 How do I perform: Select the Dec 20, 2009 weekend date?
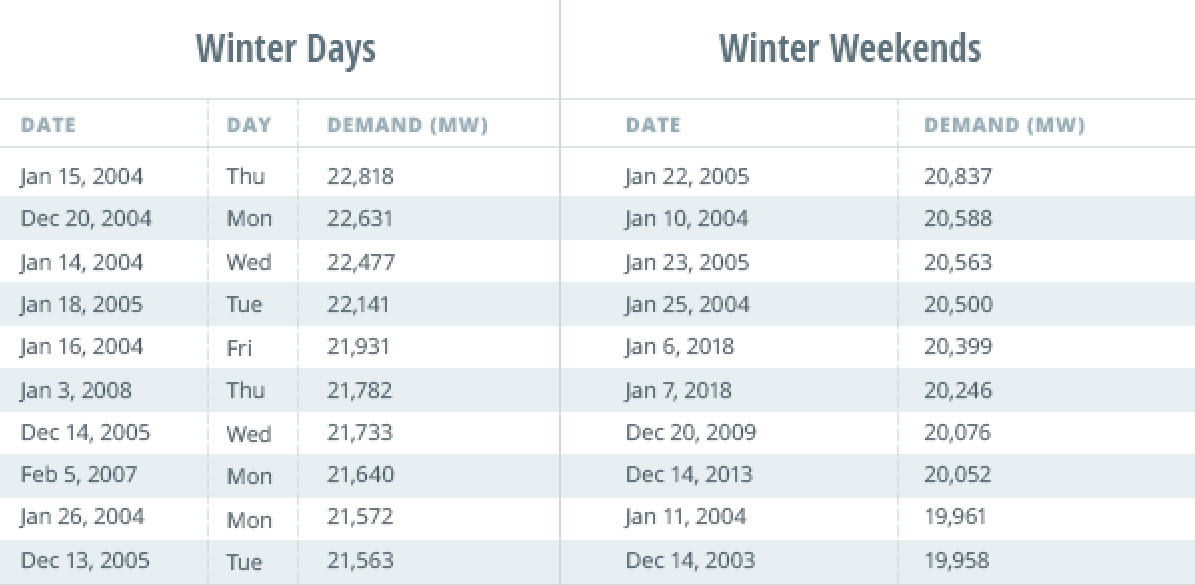(691, 433)
